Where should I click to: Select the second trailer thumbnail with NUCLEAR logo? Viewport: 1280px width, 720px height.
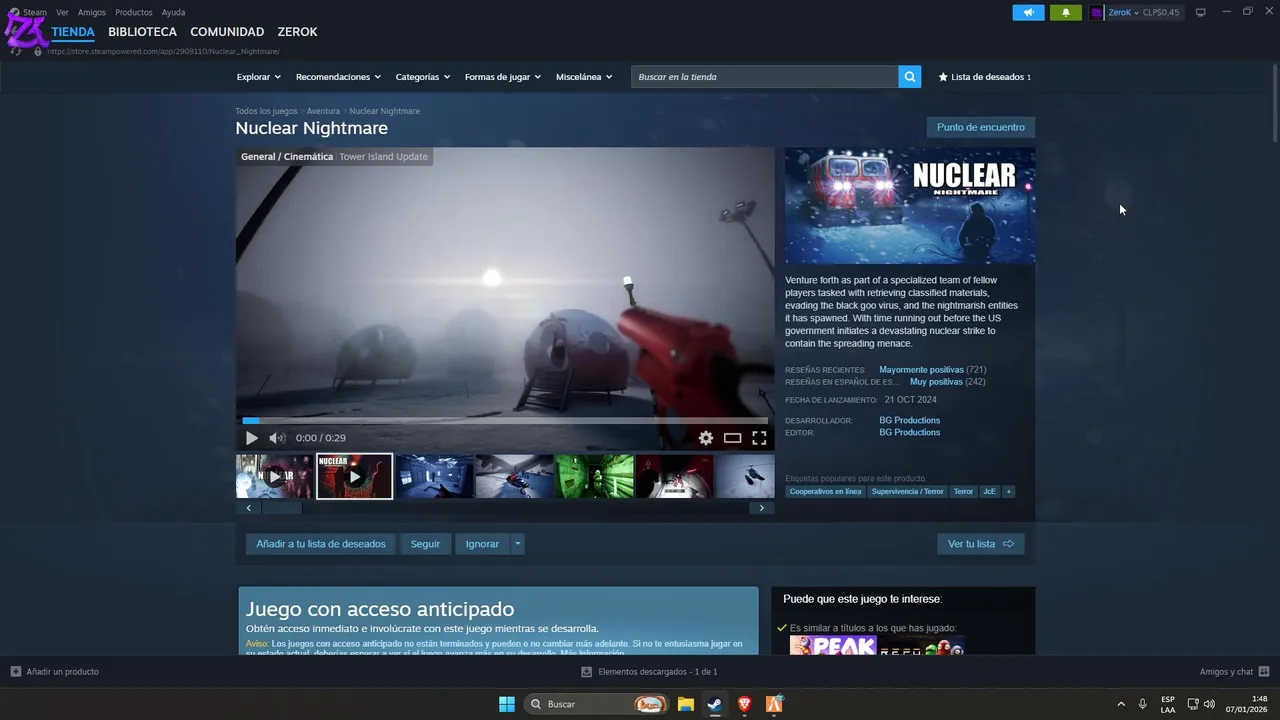(355, 476)
